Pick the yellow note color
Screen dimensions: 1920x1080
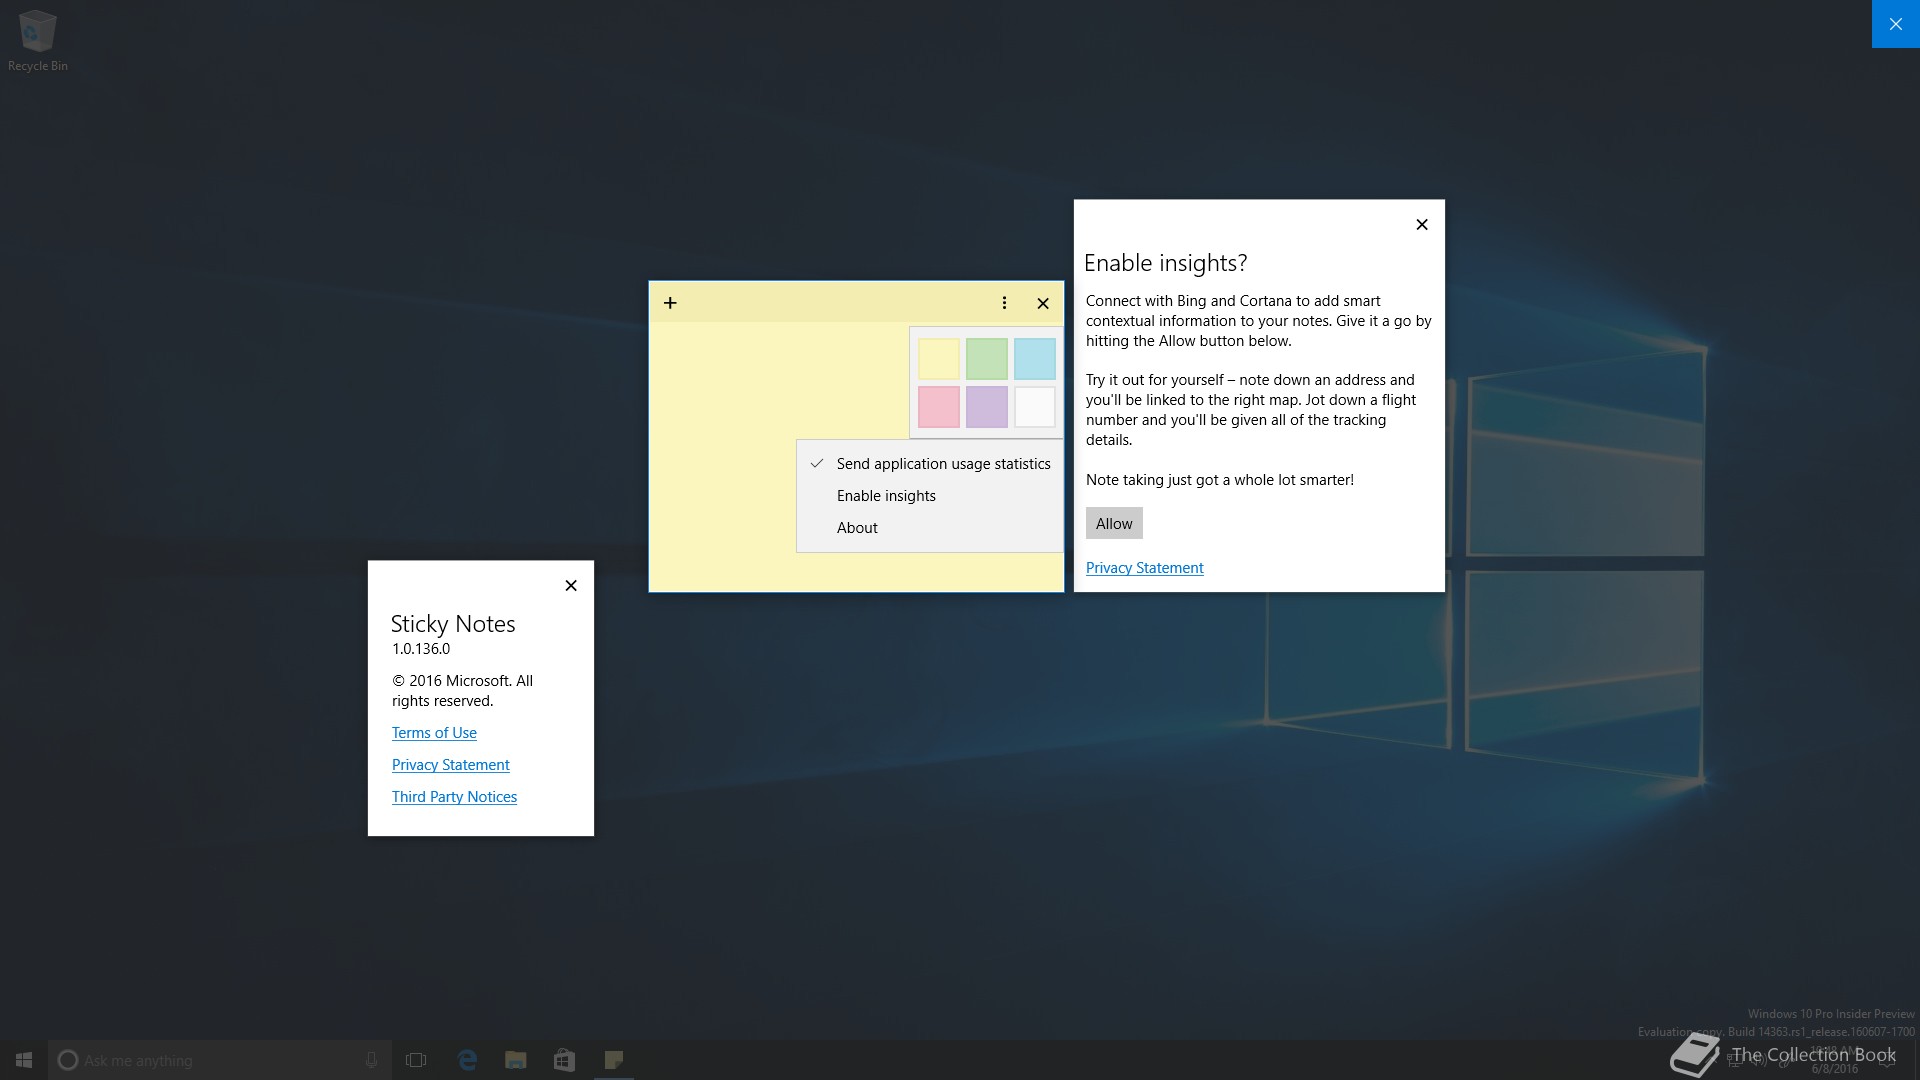pos(939,359)
